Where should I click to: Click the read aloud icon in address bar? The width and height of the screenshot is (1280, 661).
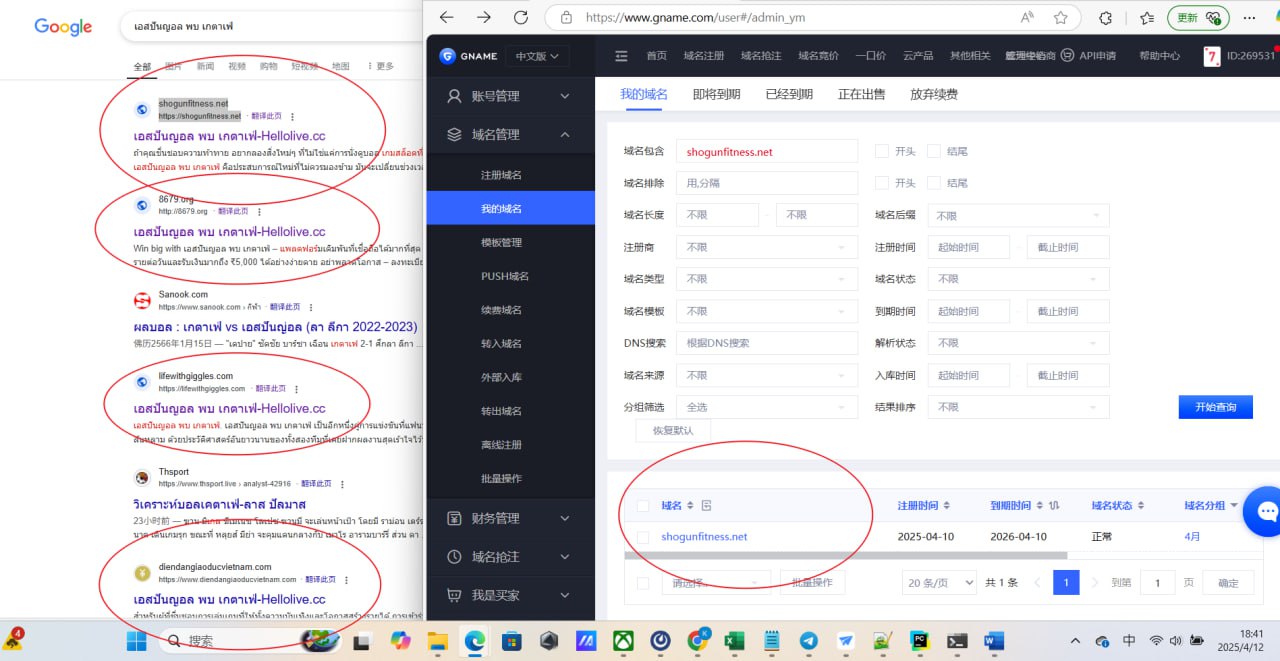point(1027,18)
